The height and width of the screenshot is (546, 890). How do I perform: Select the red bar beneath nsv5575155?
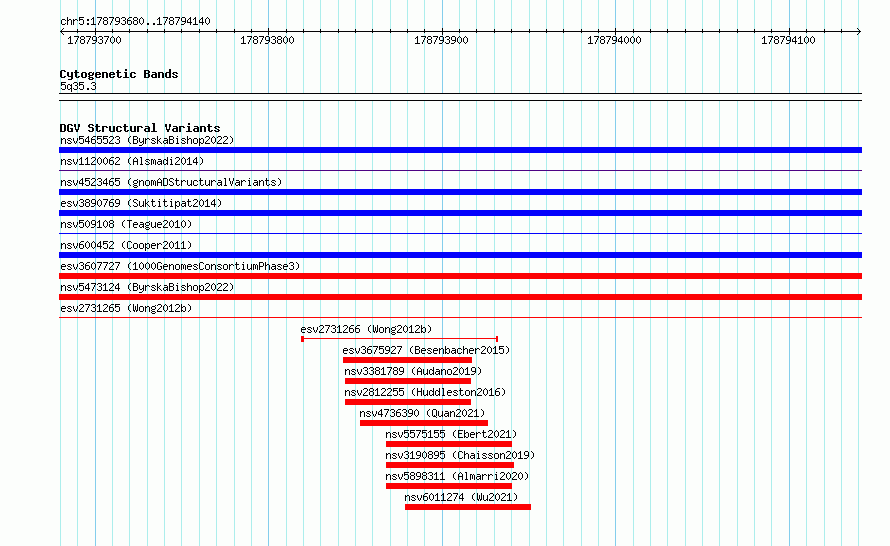(449, 444)
